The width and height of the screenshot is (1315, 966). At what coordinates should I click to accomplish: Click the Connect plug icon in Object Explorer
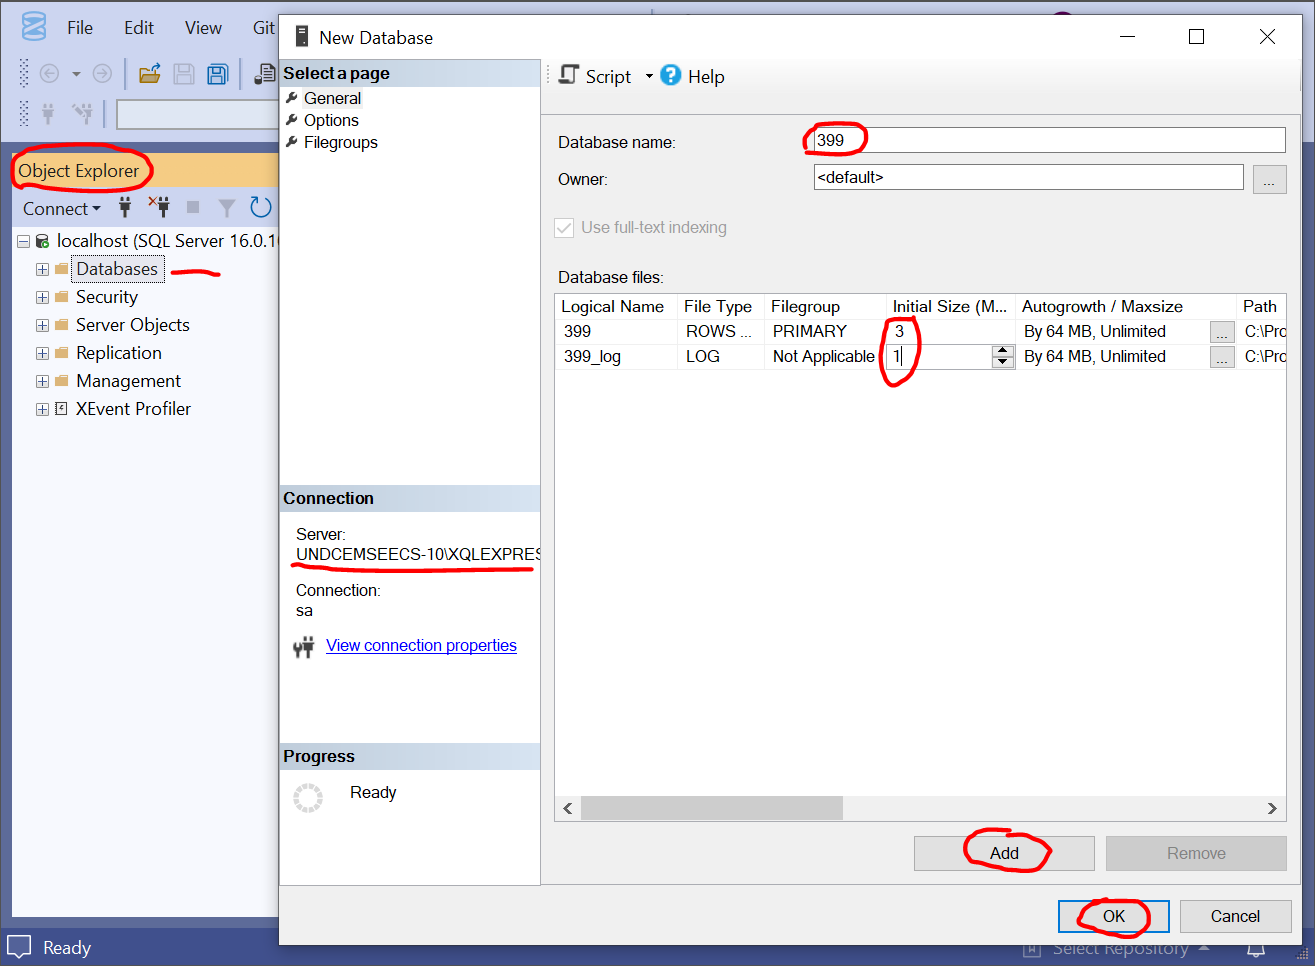(125, 208)
